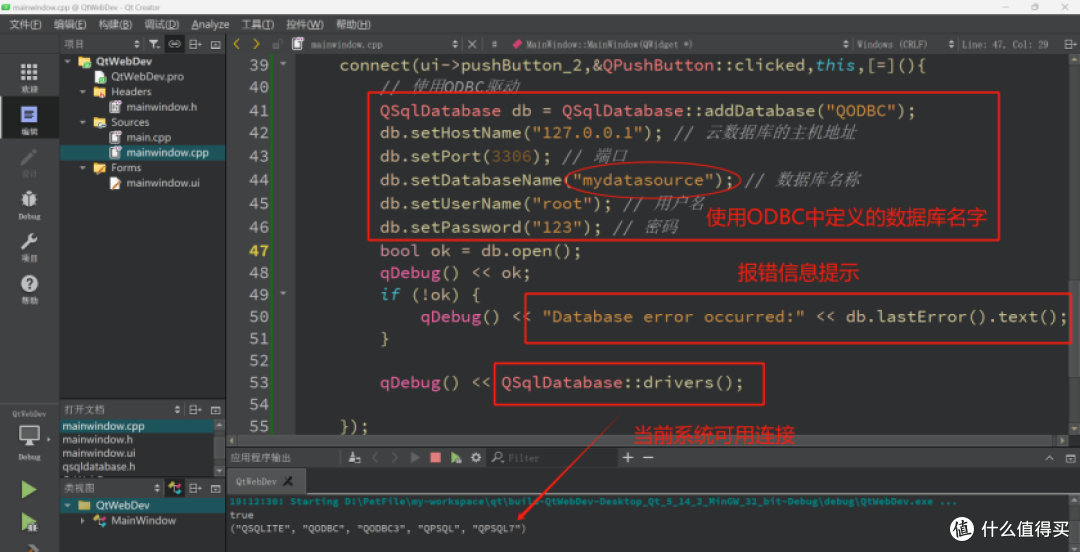The image size is (1080, 552).
Task: Open the 工具(T) Tools menu
Action: tap(258, 24)
